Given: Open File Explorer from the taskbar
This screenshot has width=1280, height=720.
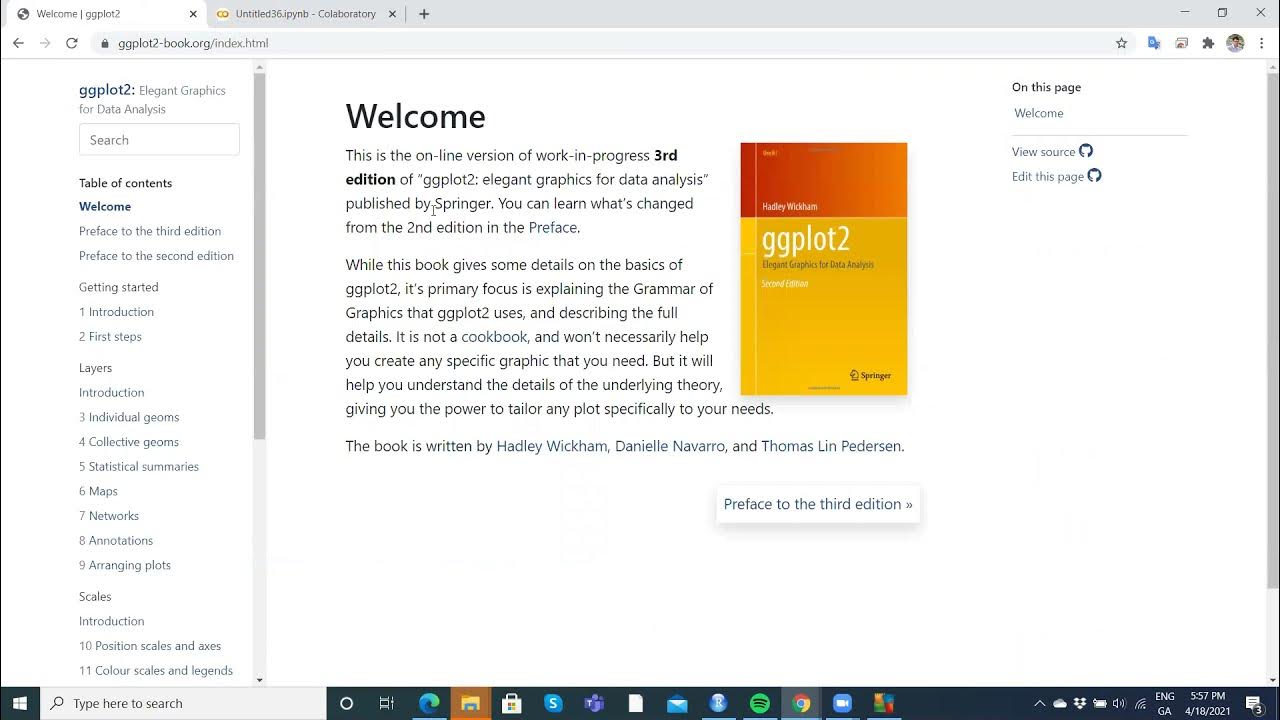Looking at the screenshot, I should [x=470, y=703].
